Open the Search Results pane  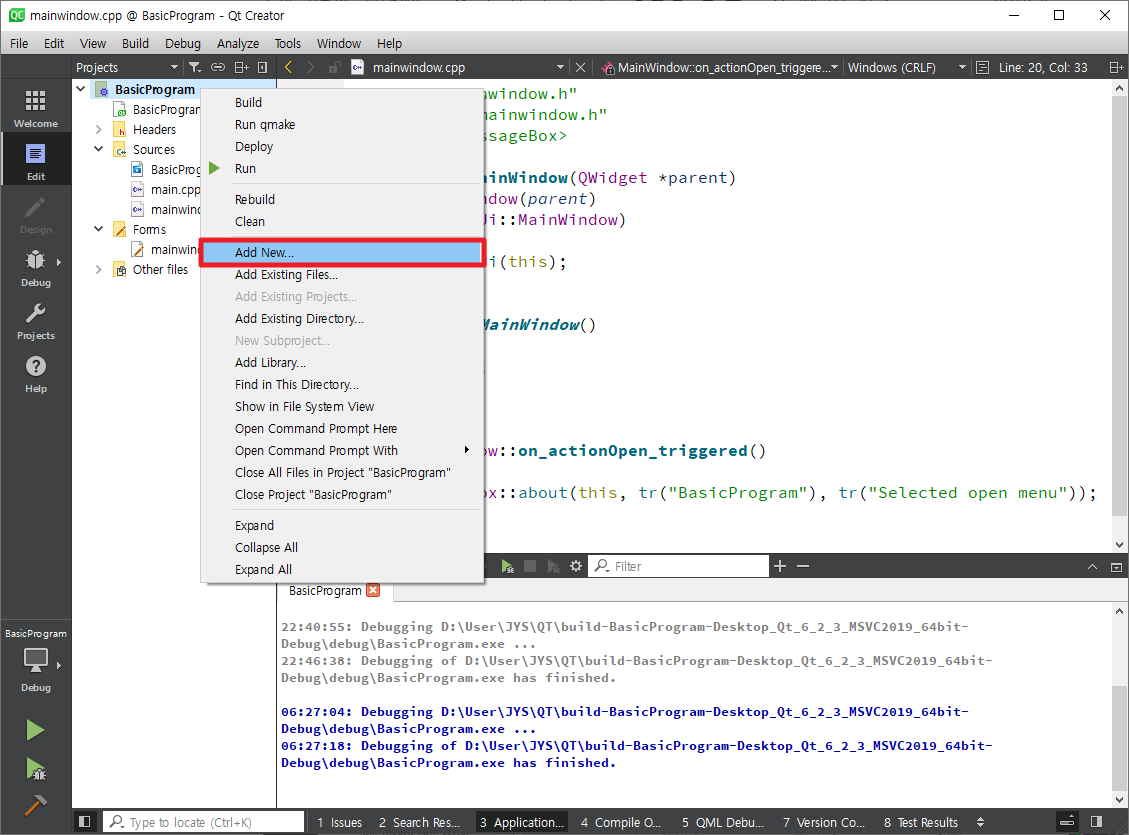[x=419, y=822]
